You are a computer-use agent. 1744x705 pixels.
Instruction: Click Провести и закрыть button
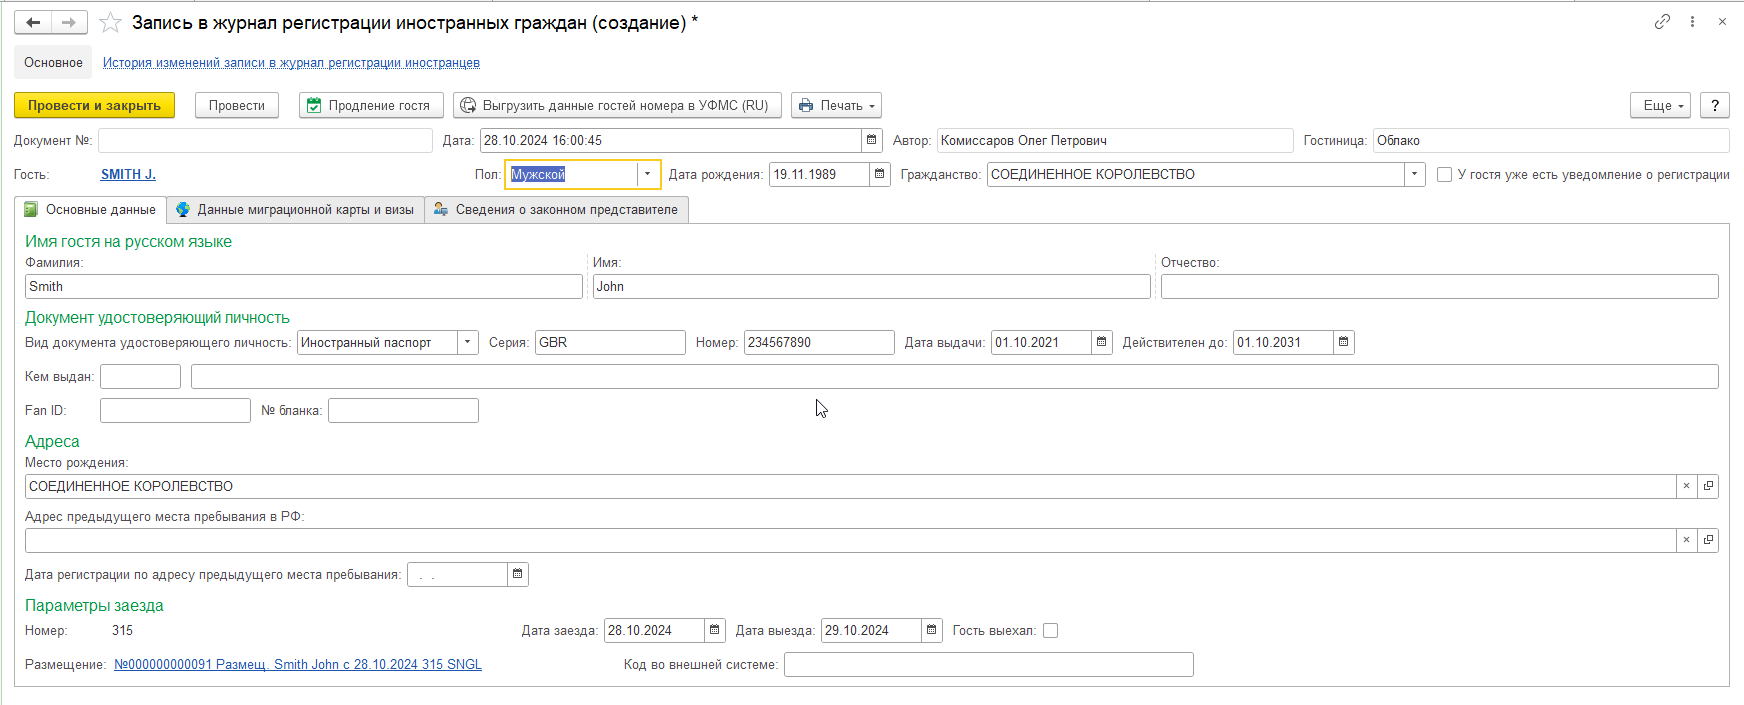click(x=94, y=105)
